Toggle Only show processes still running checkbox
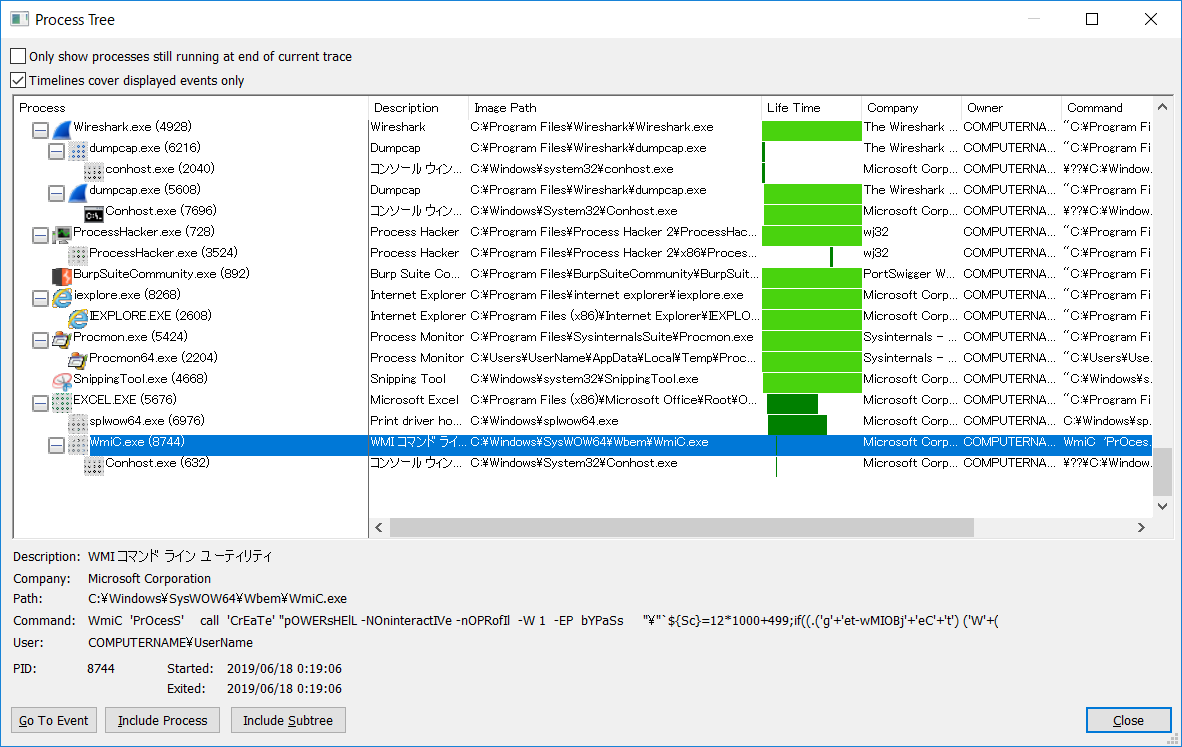The width and height of the screenshot is (1182, 747). pyautogui.click(x=18, y=56)
